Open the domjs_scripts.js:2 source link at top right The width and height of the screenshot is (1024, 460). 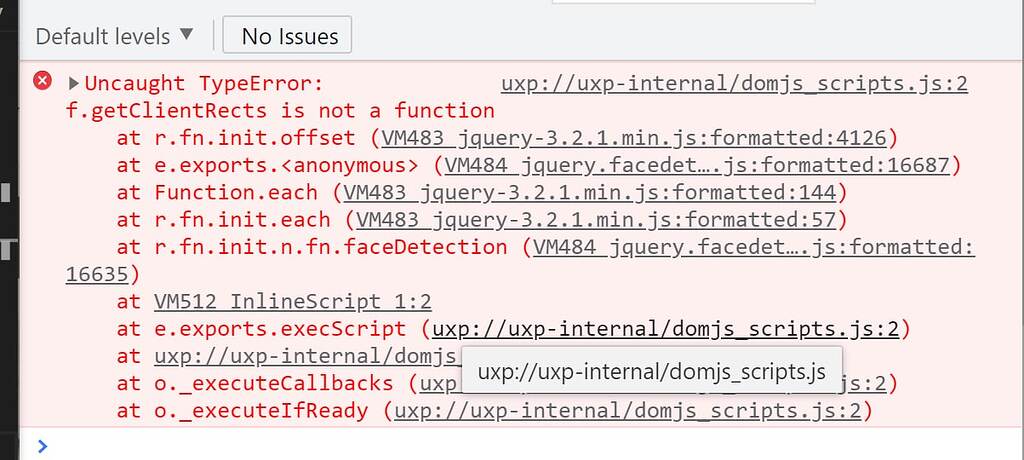click(734, 84)
